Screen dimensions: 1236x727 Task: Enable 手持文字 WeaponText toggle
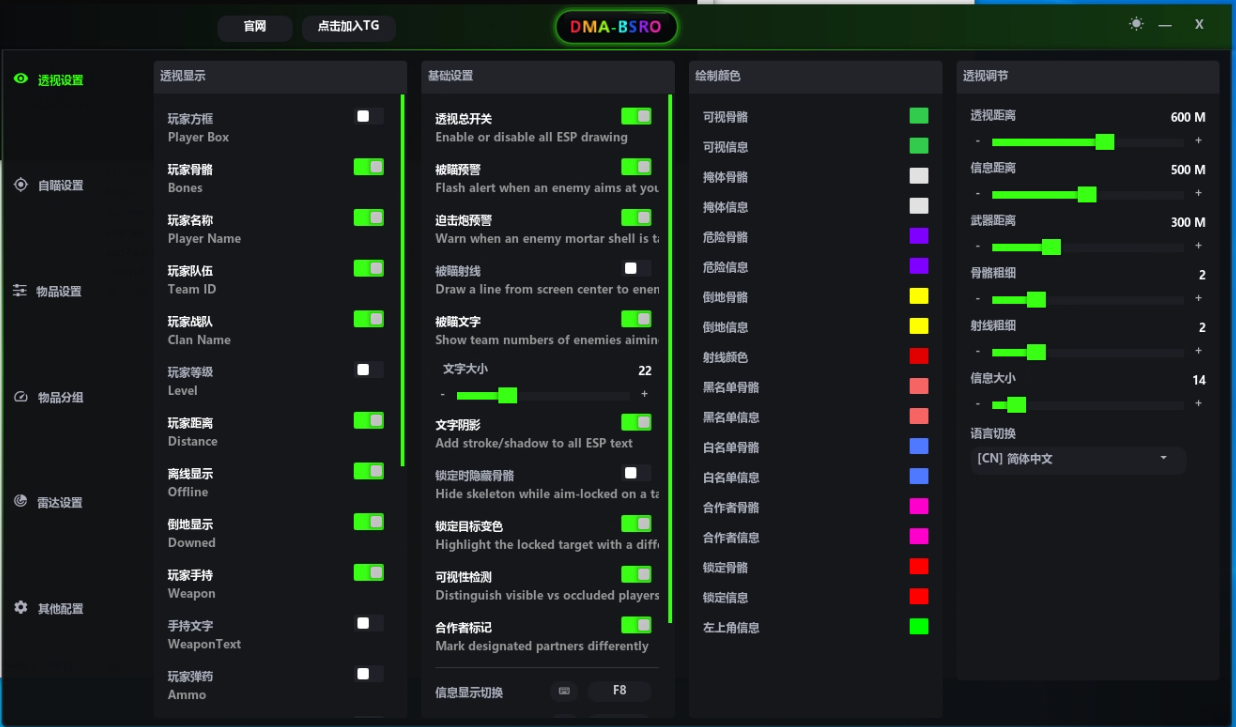coord(369,623)
